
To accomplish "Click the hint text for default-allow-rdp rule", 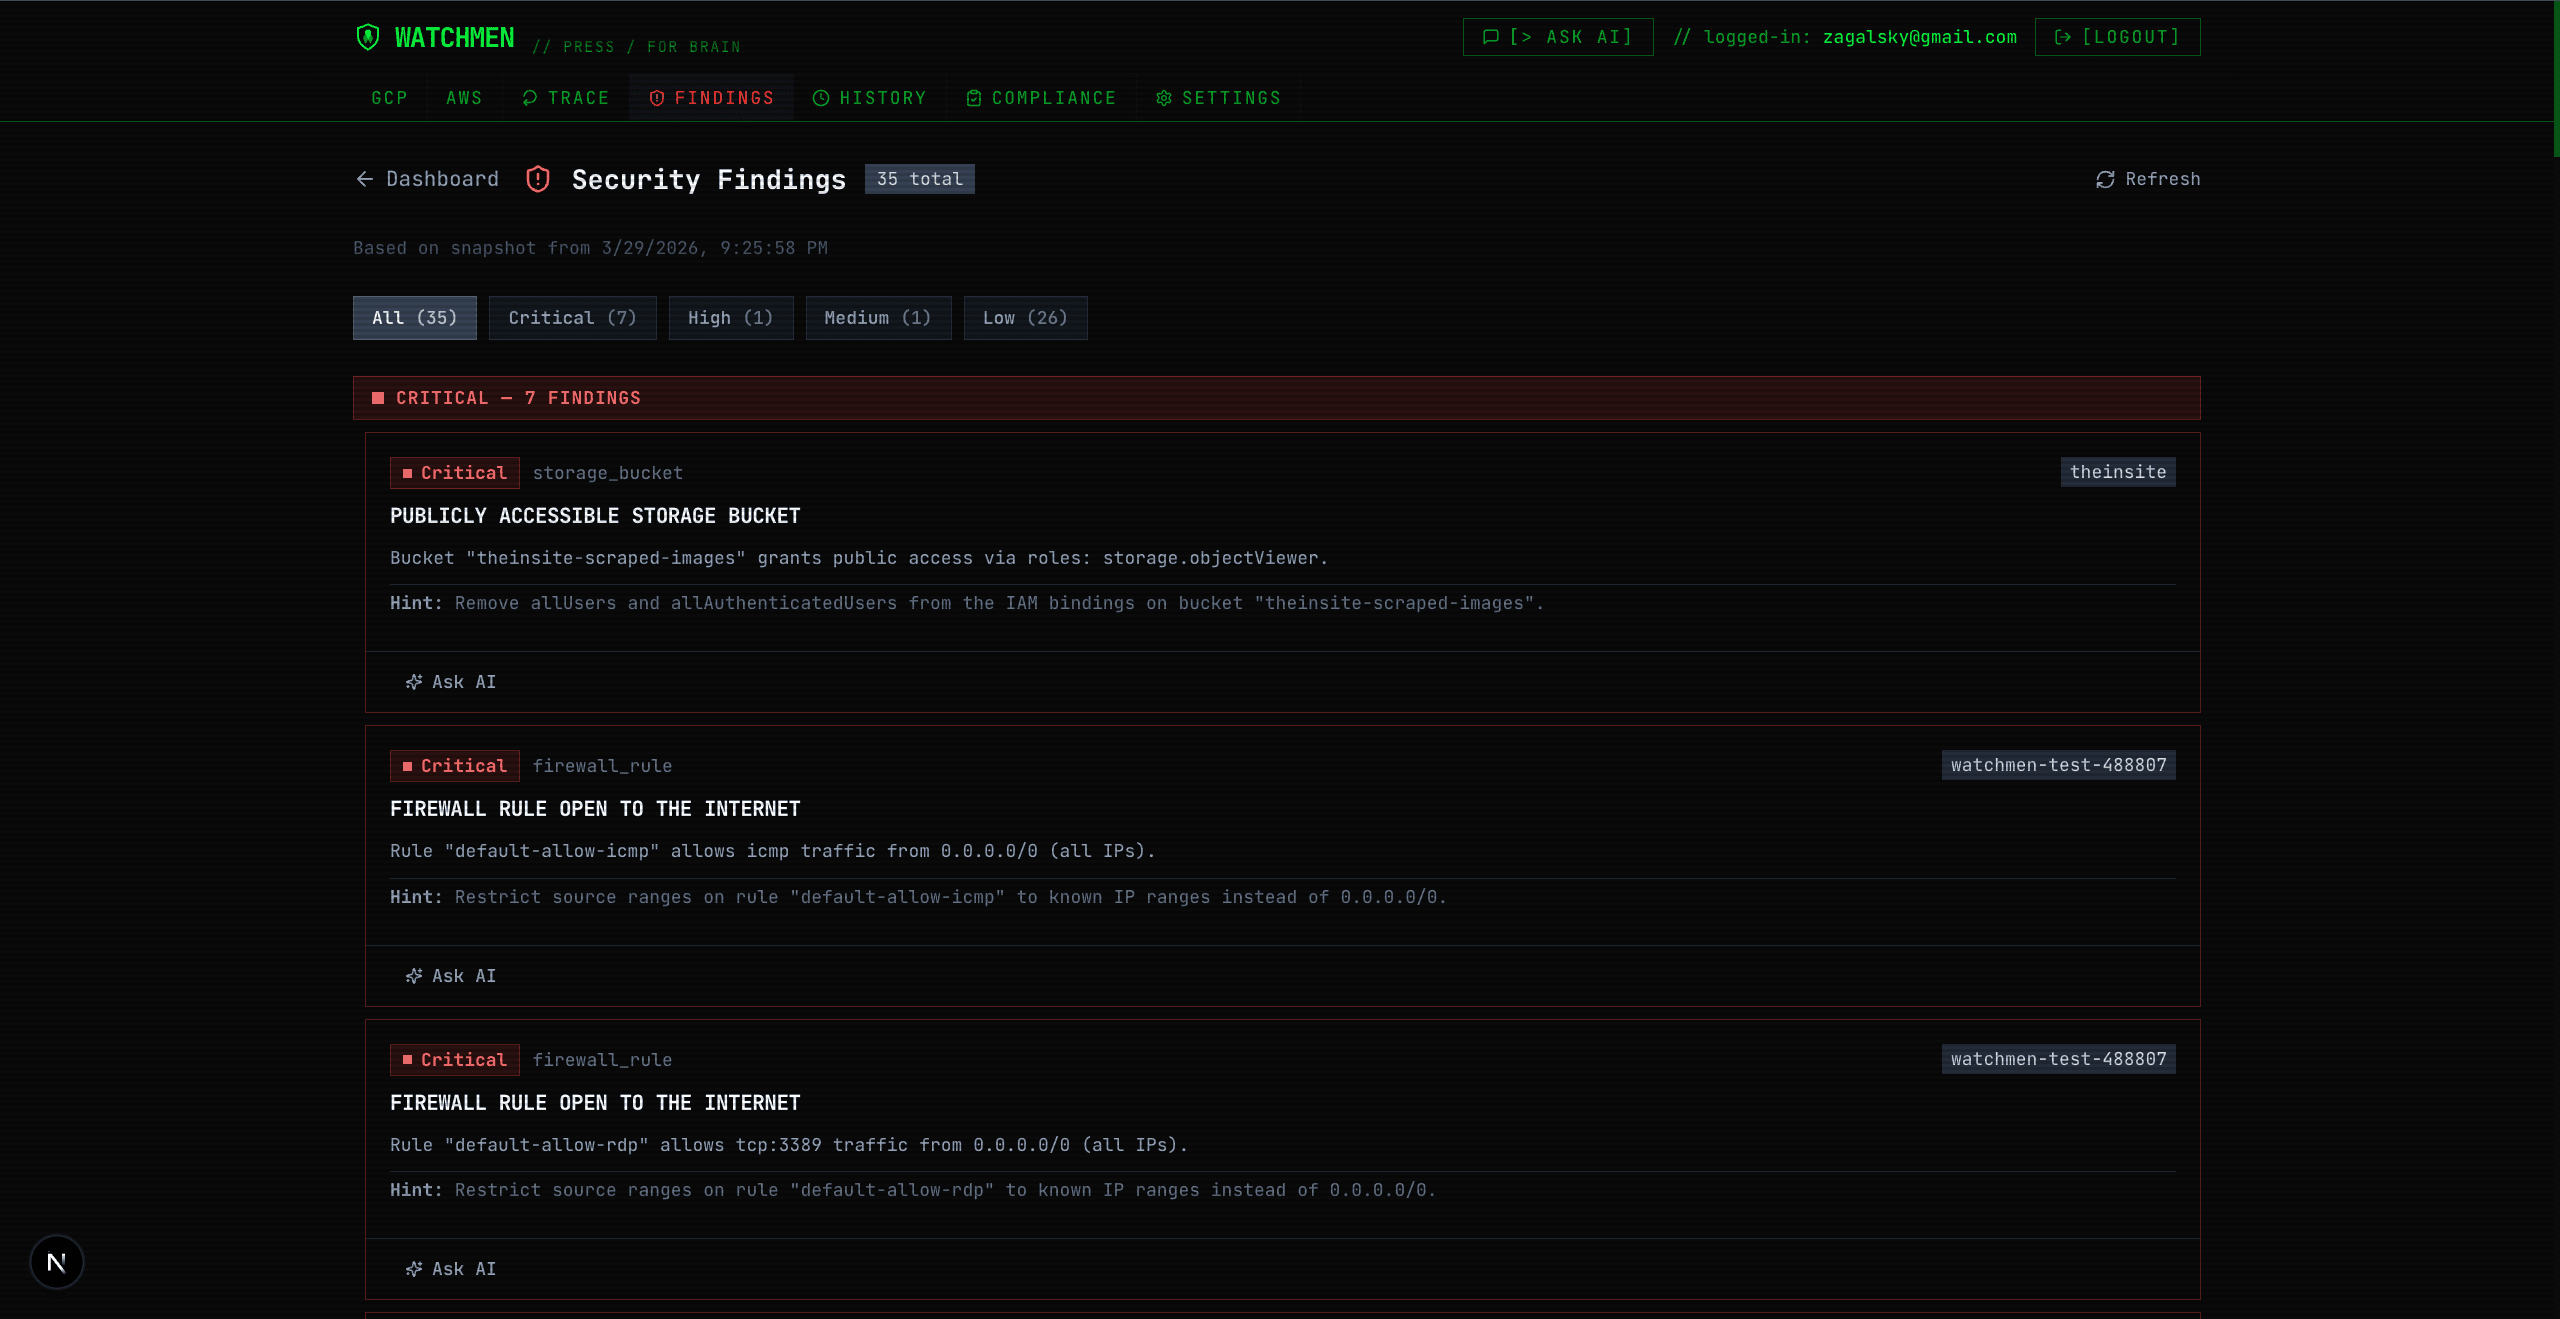I will 913,1190.
